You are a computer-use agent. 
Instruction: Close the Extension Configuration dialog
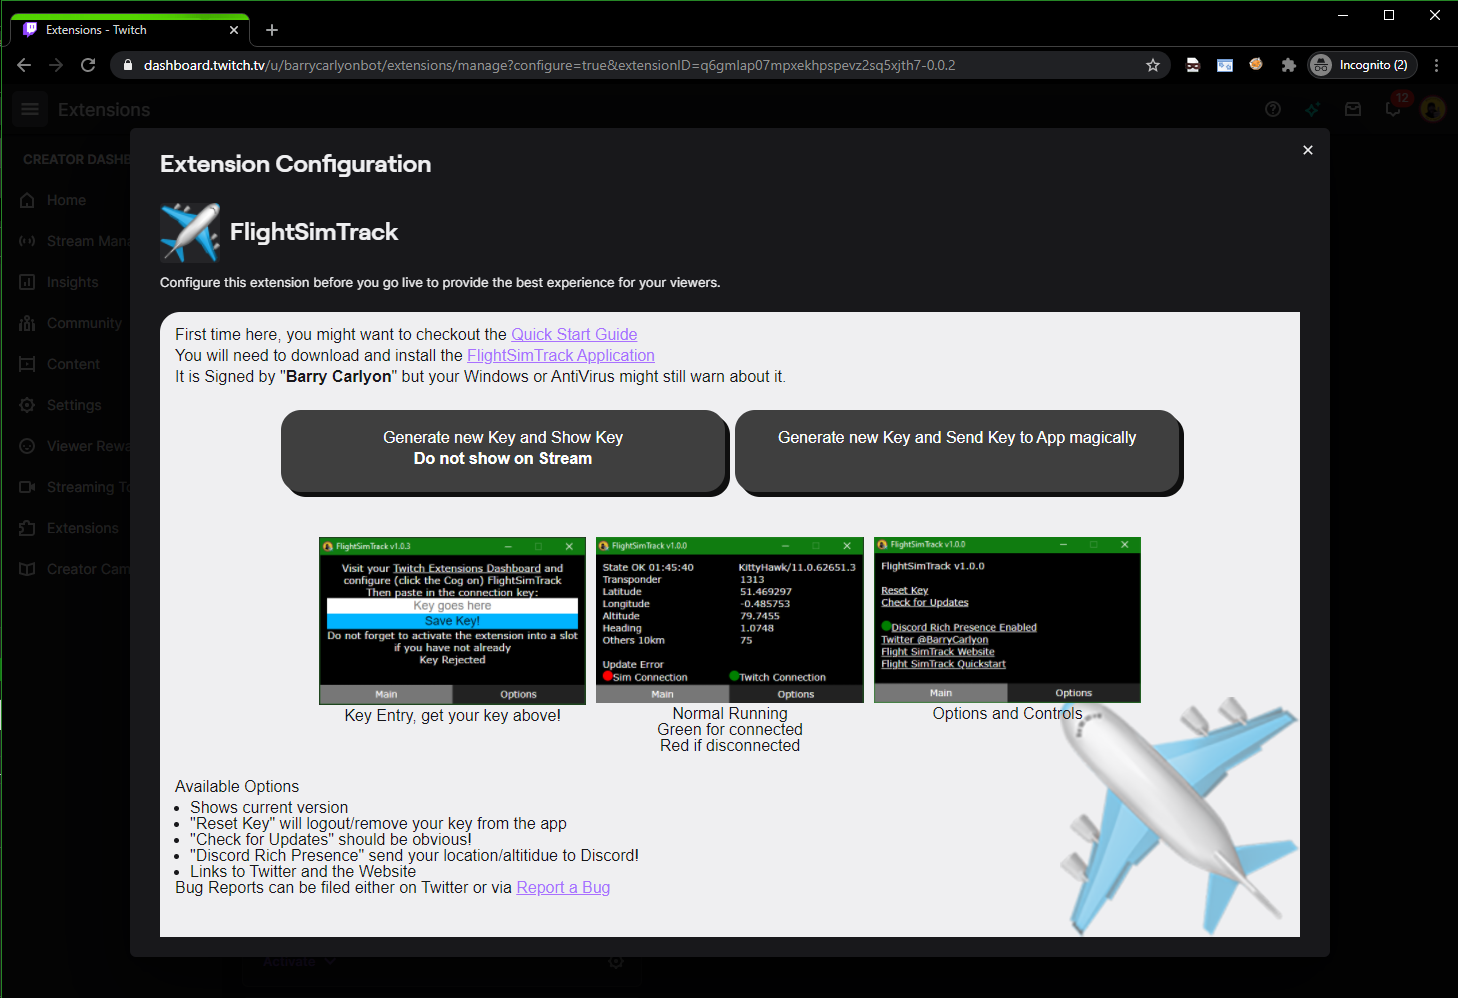(1307, 150)
